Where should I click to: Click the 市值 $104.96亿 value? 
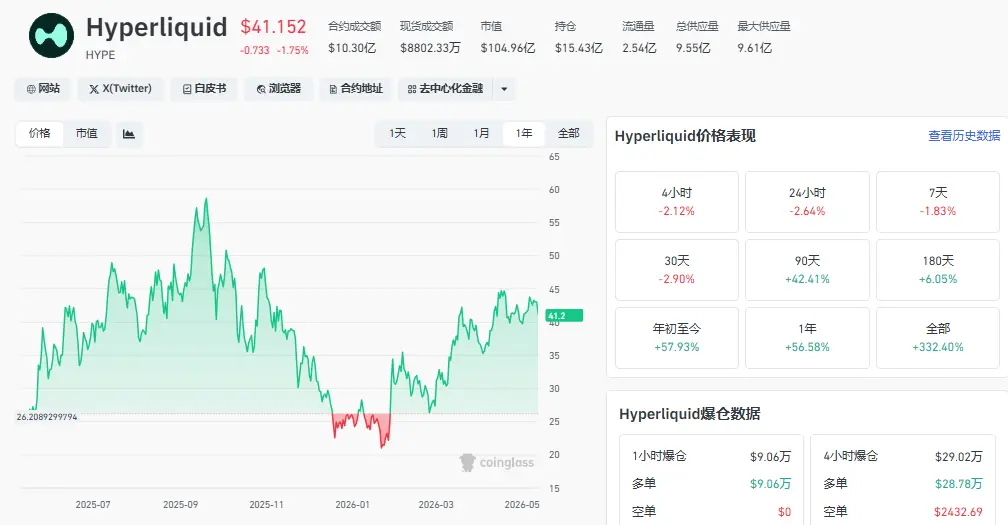click(508, 48)
